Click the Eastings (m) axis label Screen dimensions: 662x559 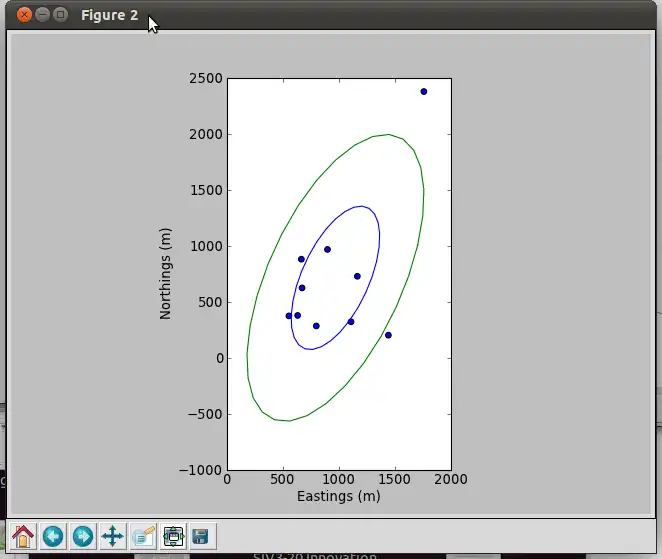click(x=339, y=496)
